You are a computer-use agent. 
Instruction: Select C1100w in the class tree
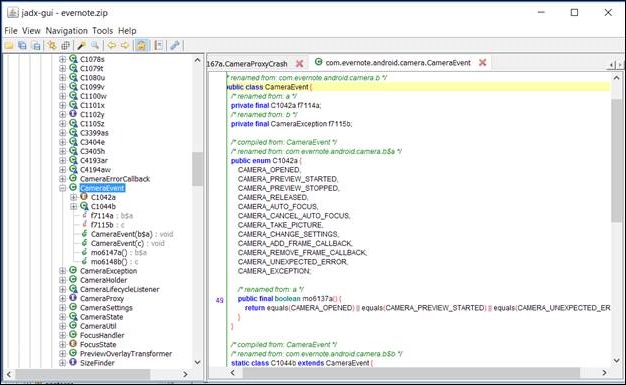tap(93, 96)
